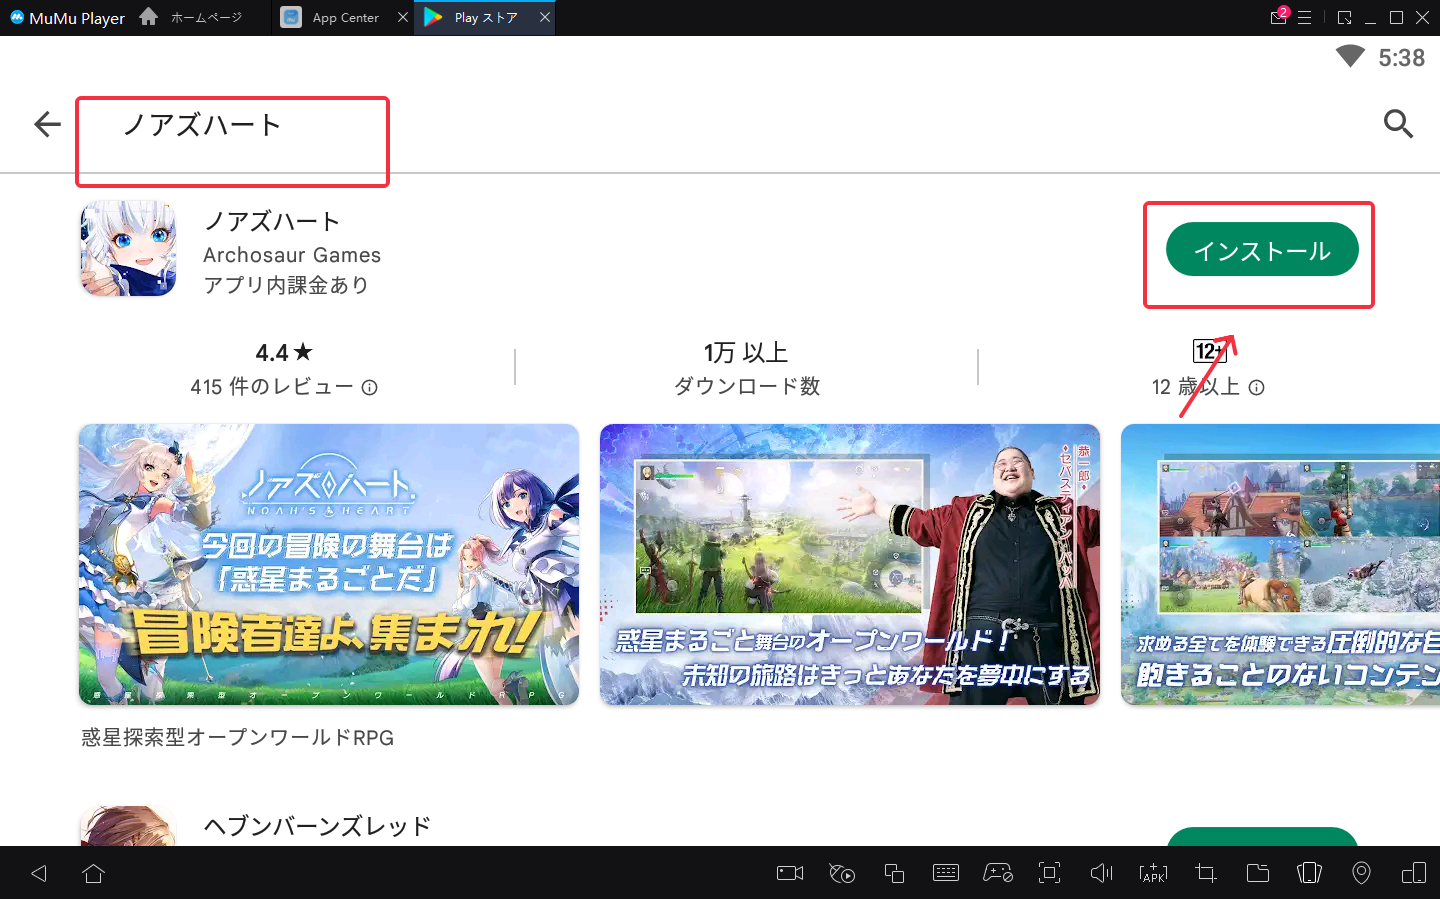Close the Play ストア tab
The width and height of the screenshot is (1440, 899).
point(545,17)
